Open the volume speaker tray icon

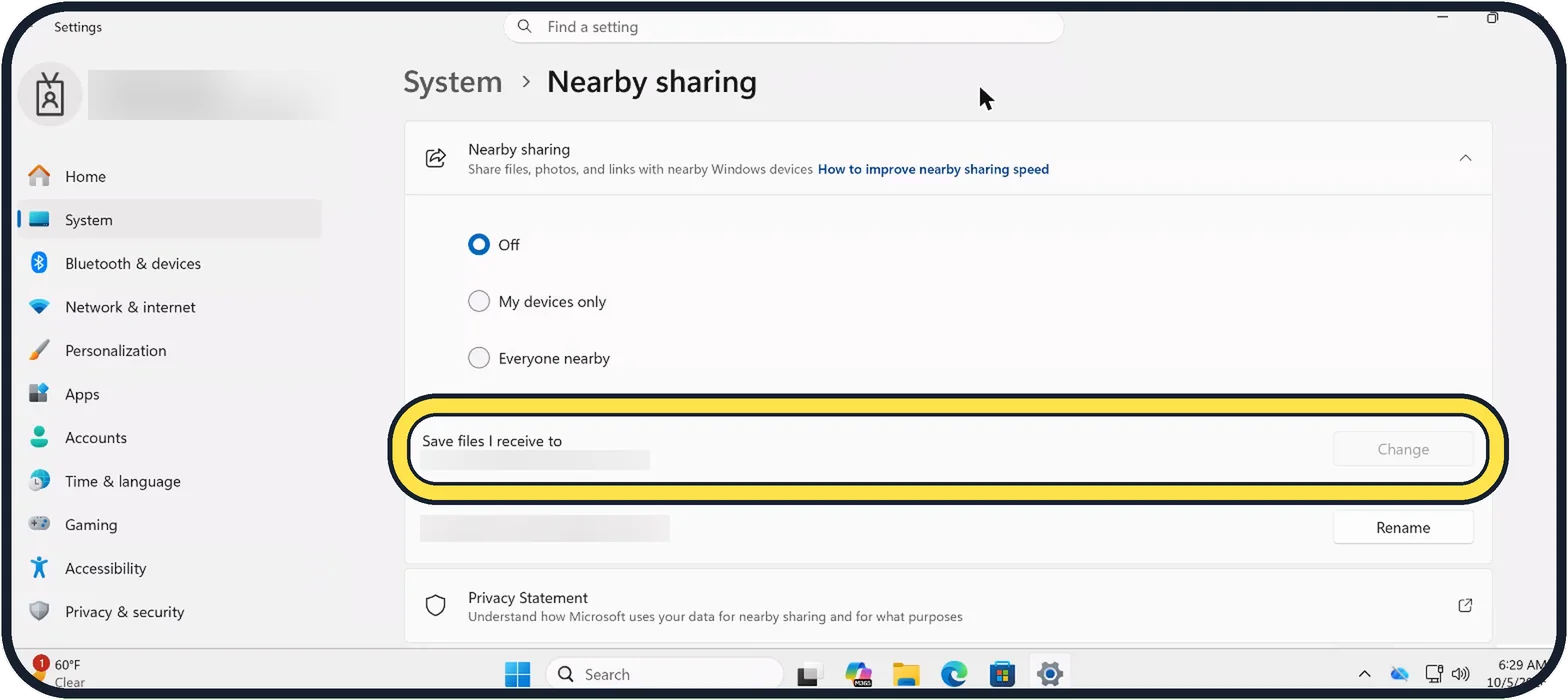pyautogui.click(x=1460, y=674)
